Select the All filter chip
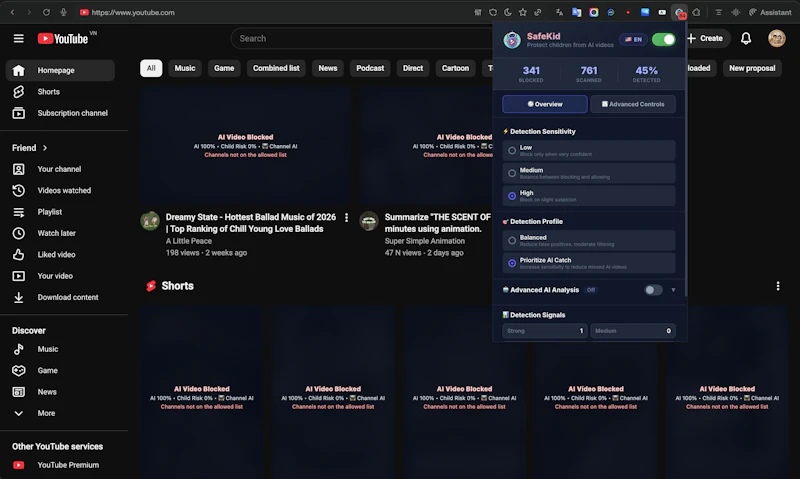800x479 pixels. tap(151, 68)
